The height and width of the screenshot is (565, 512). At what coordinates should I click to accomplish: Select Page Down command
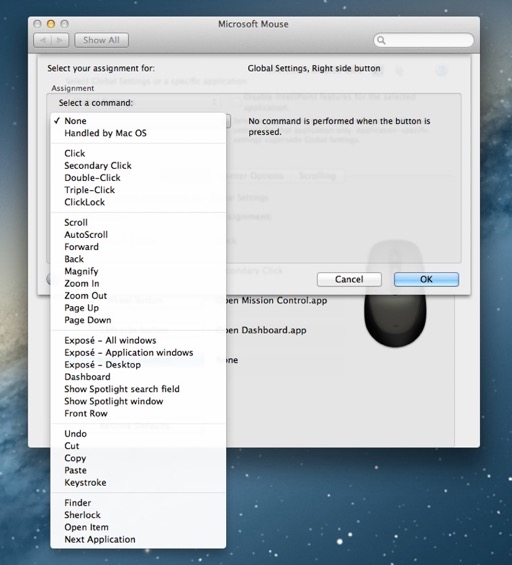coord(138,320)
